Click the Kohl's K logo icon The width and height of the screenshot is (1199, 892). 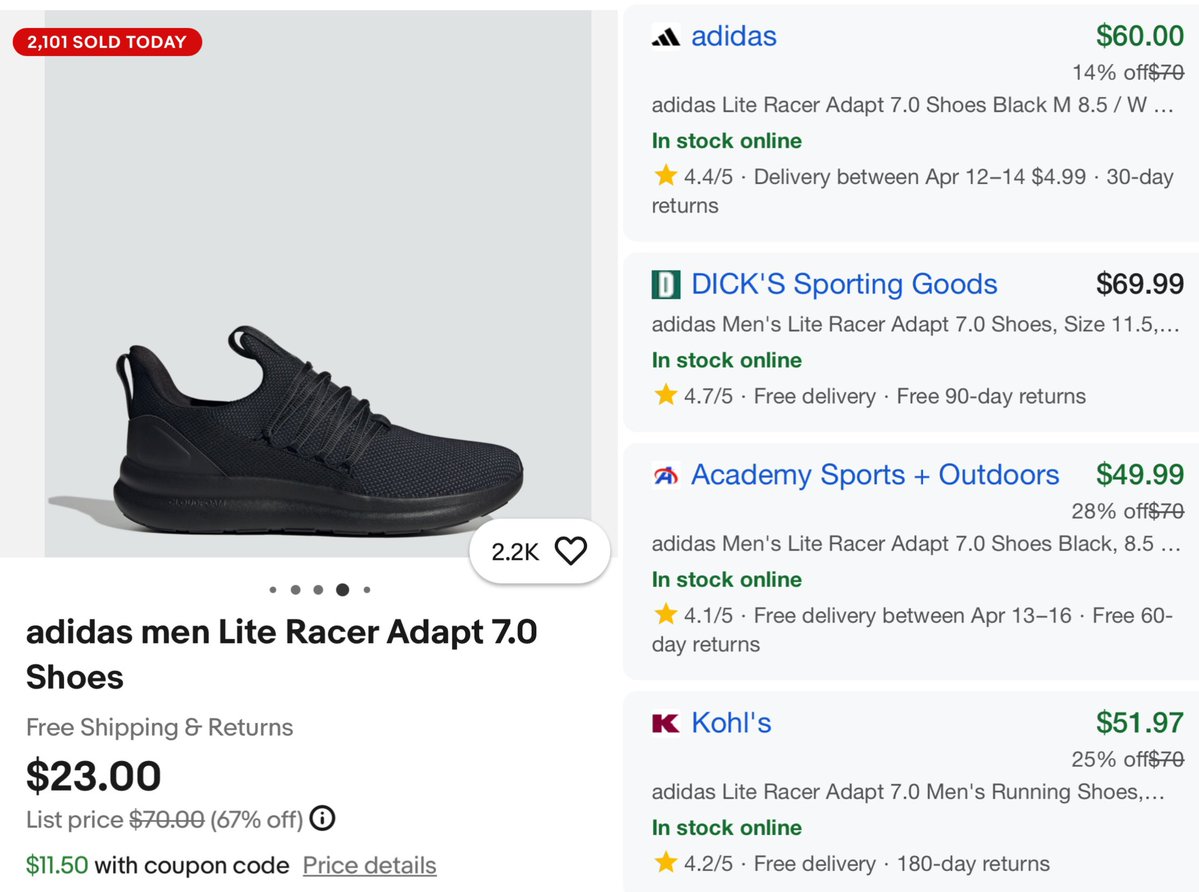666,723
